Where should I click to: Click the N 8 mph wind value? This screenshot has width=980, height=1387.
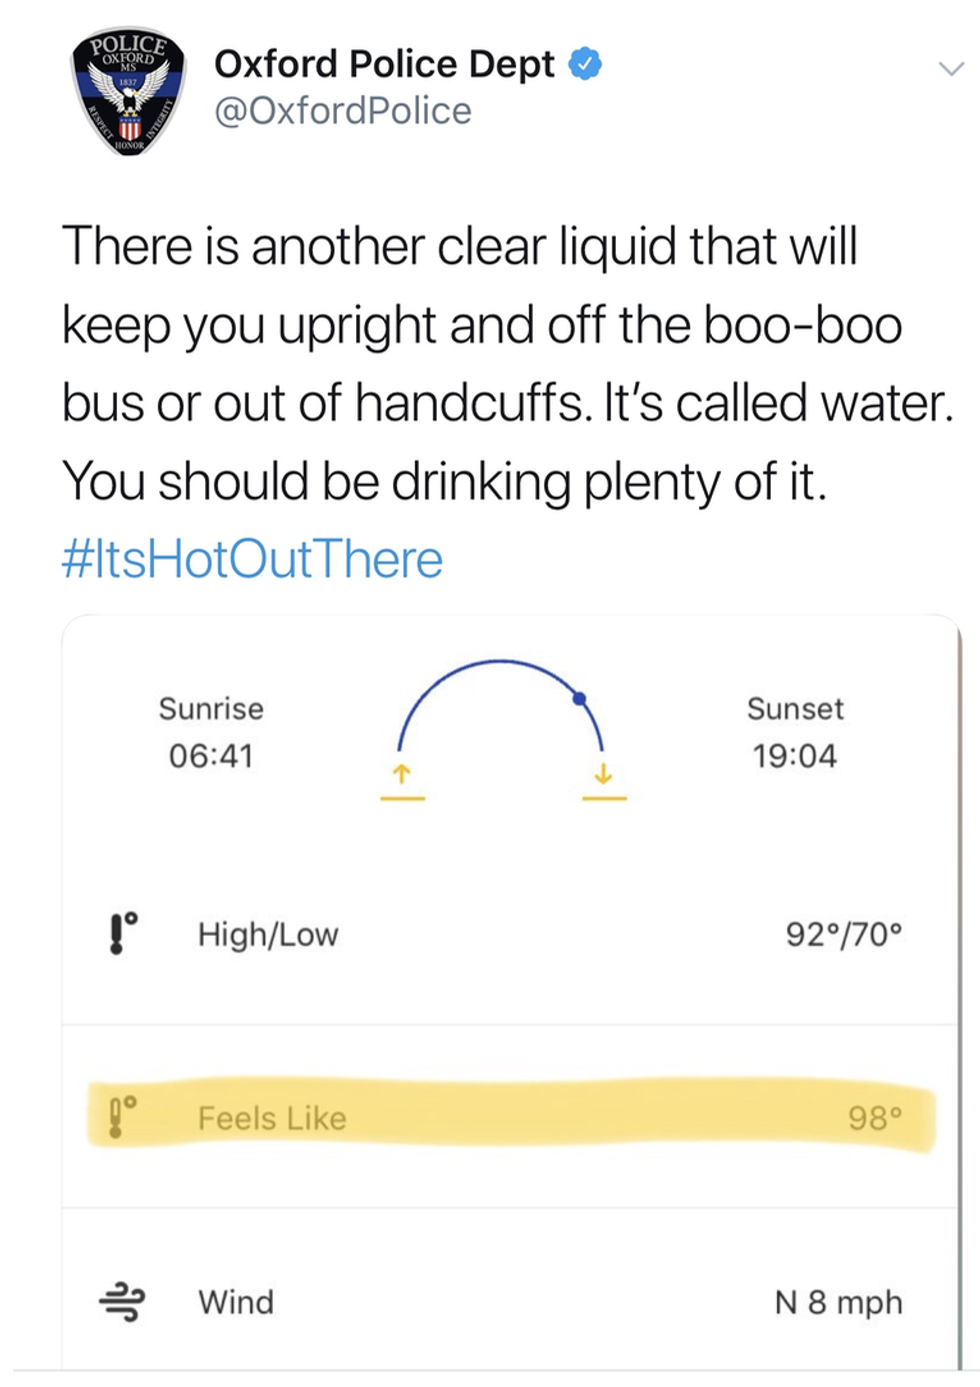838,1302
